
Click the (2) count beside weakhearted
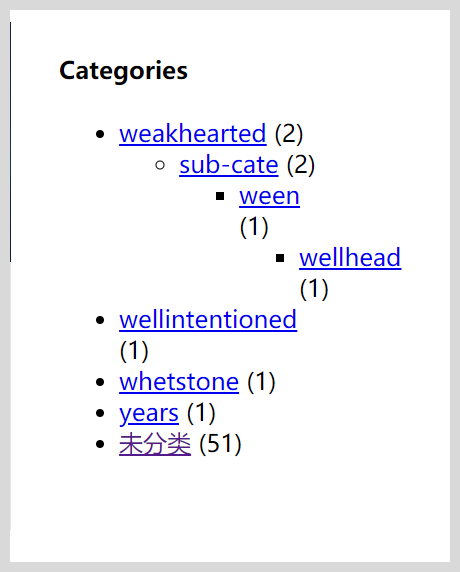[x=289, y=134]
